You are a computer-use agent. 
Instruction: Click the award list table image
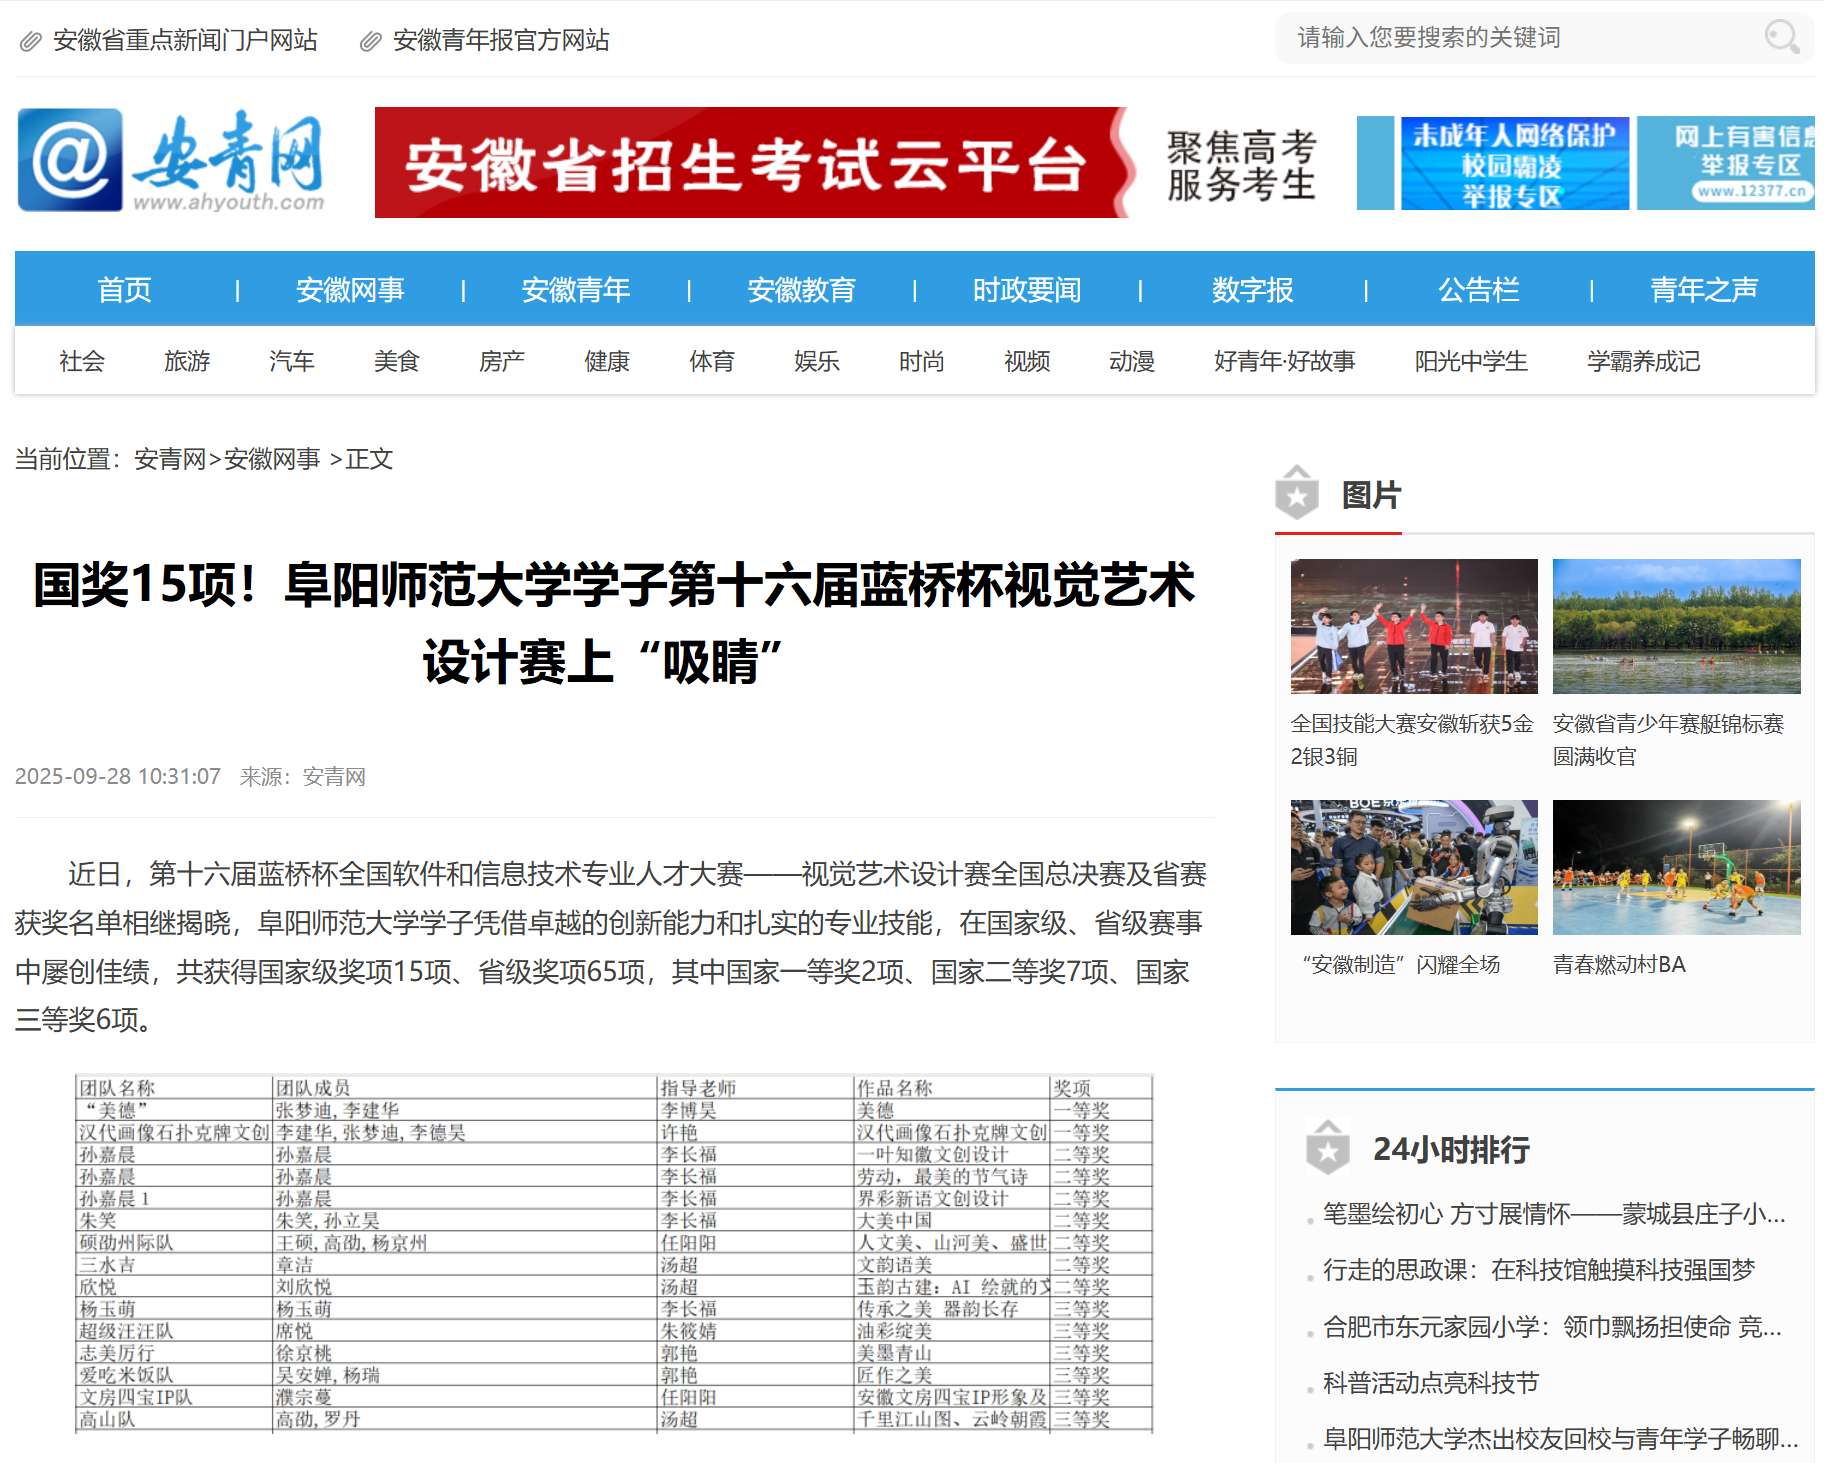pyautogui.click(x=614, y=1254)
